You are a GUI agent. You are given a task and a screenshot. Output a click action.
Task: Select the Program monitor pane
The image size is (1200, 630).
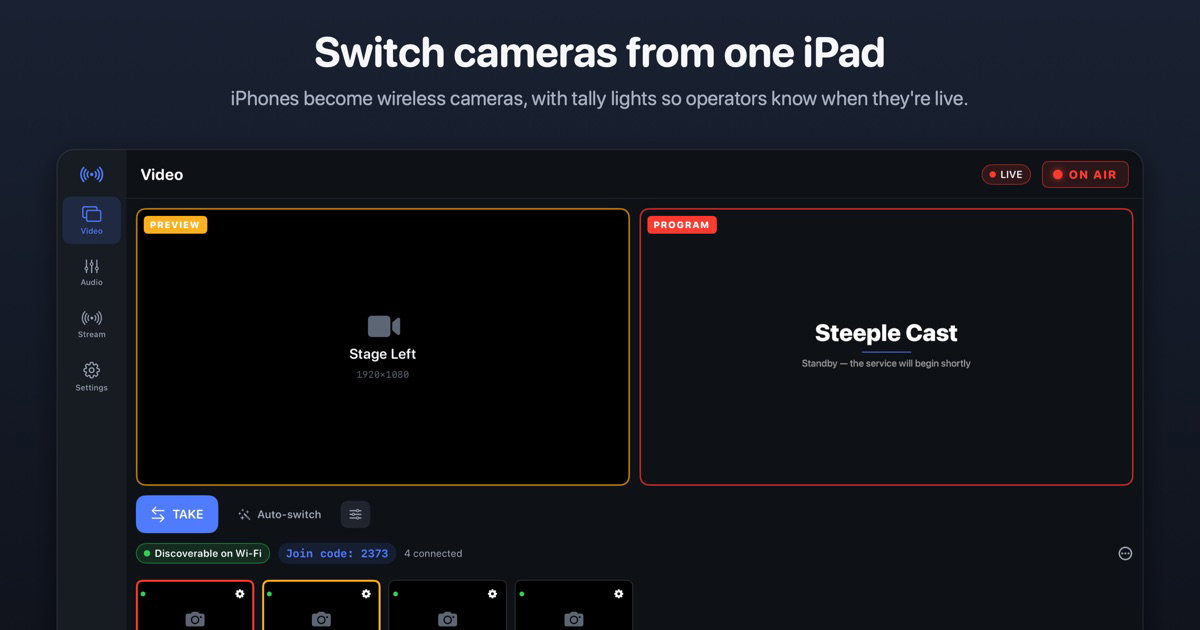pos(886,347)
